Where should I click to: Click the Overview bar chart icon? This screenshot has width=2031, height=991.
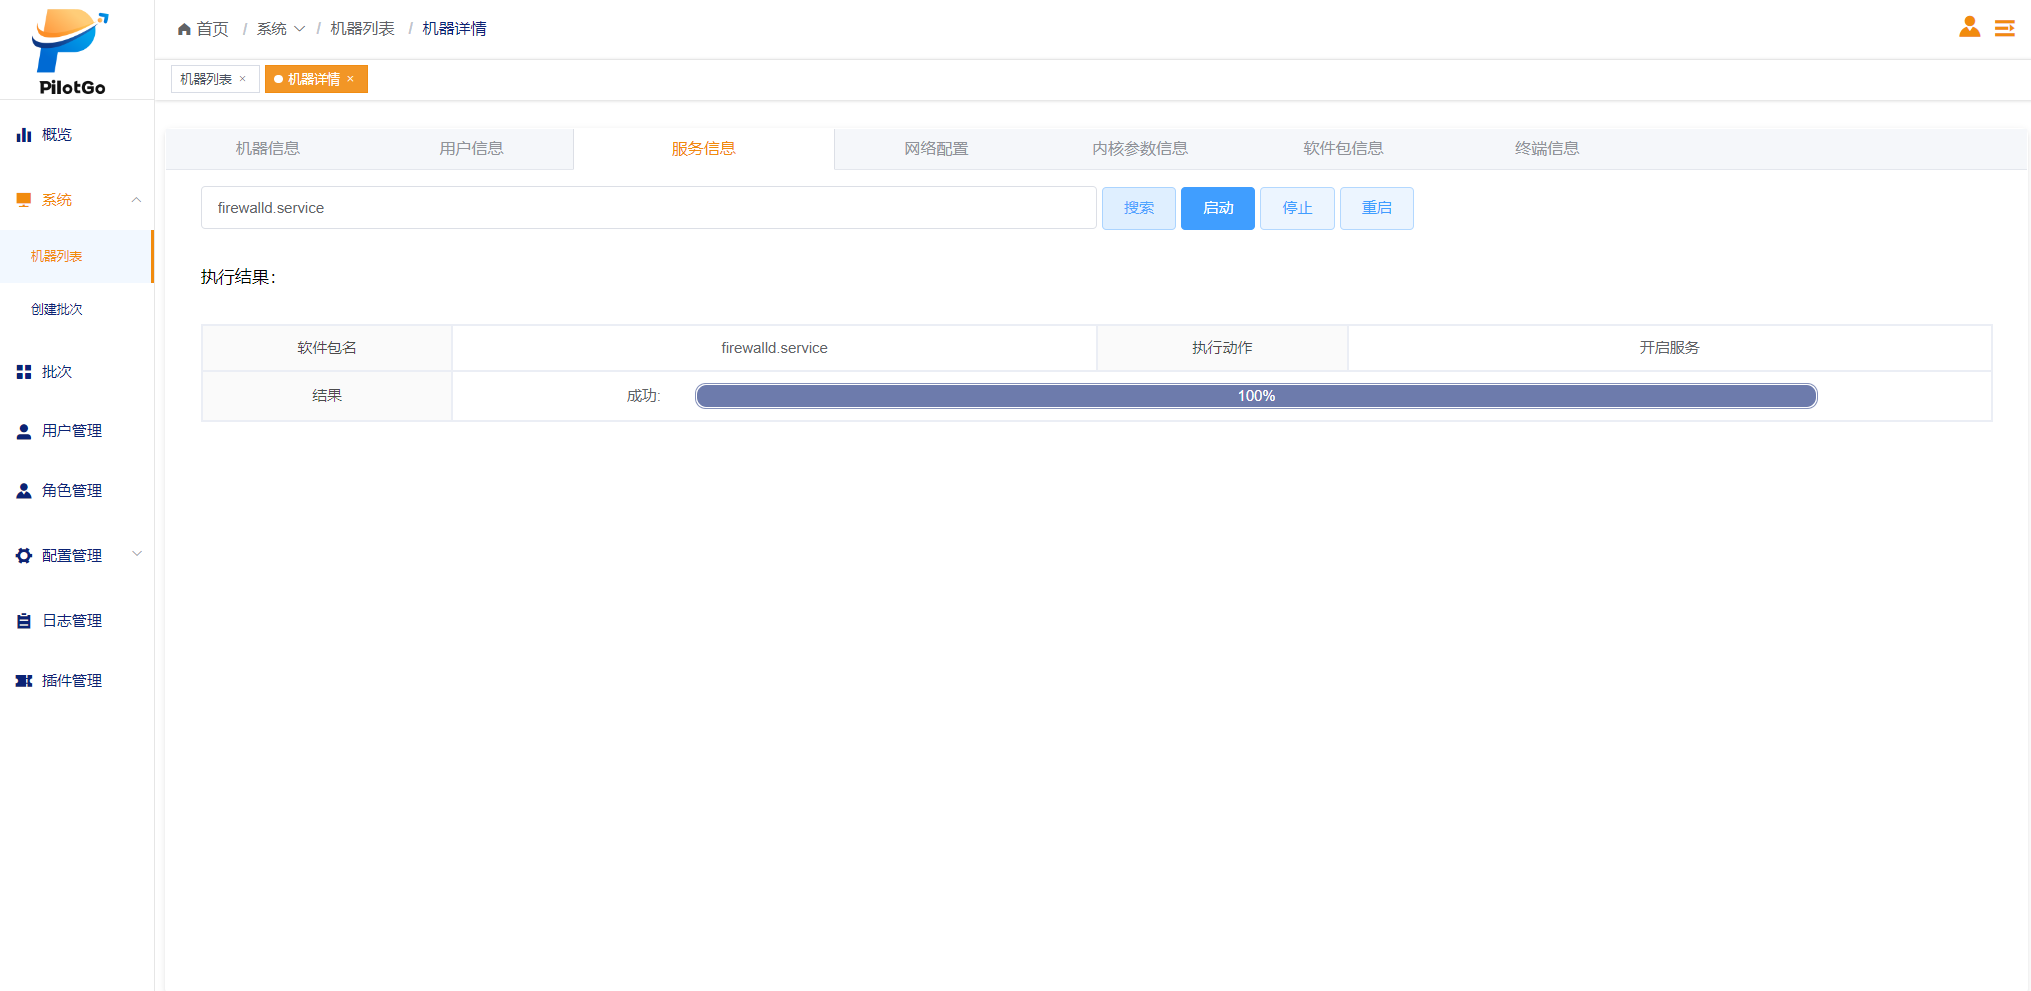(24, 135)
